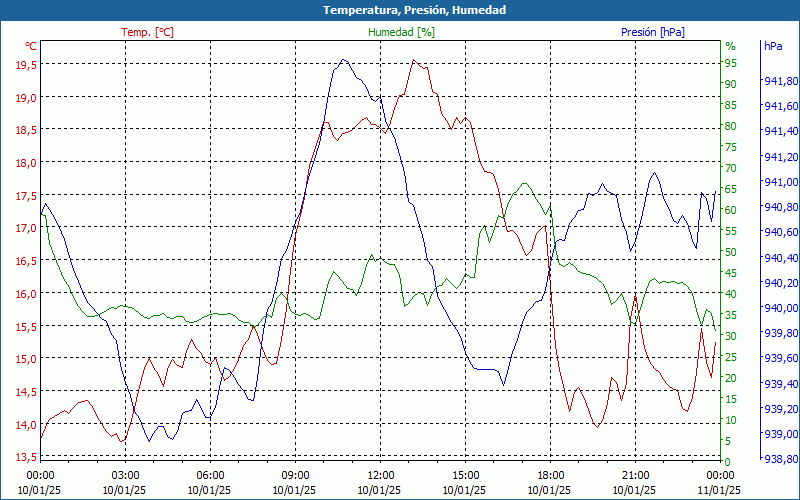The height and width of the screenshot is (500, 800).
Task: Pick the 18,5 temperature axis value
Action: [x=27, y=130]
